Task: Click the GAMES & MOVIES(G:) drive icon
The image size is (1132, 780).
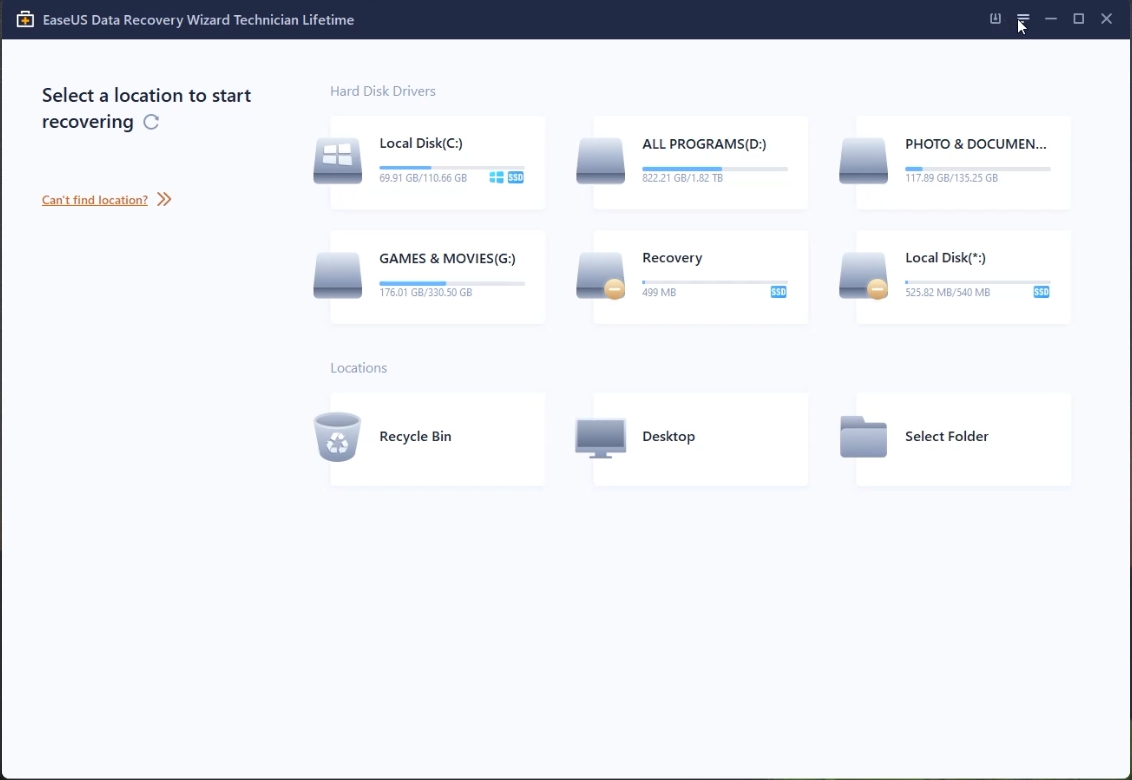Action: pyautogui.click(x=337, y=276)
